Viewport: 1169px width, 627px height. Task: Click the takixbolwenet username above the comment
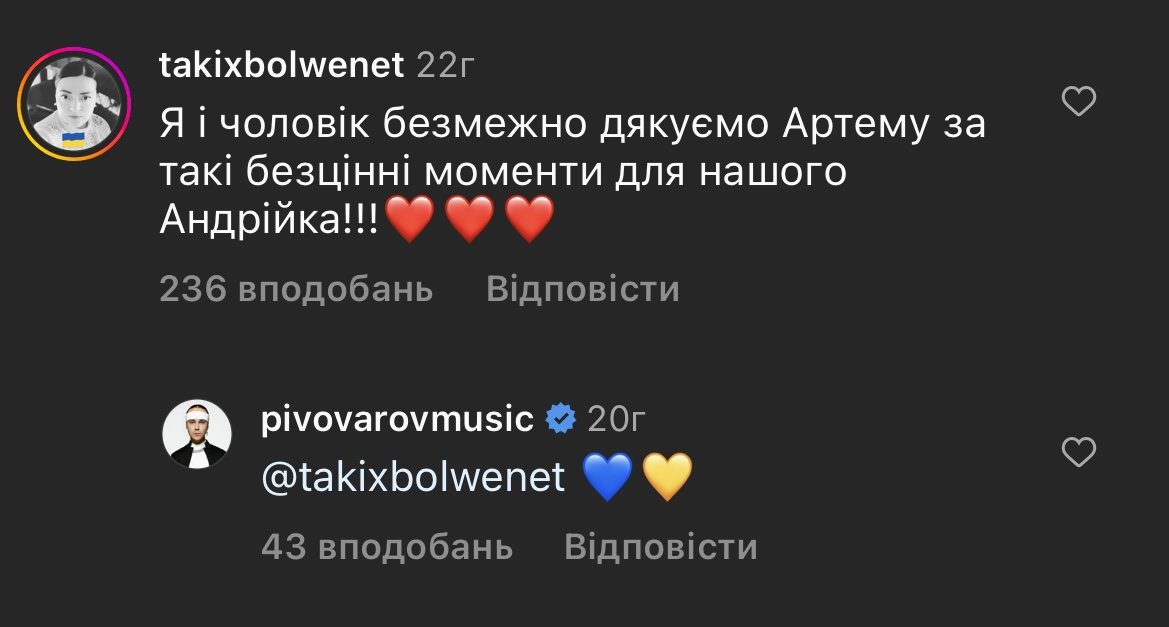coord(282,66)
